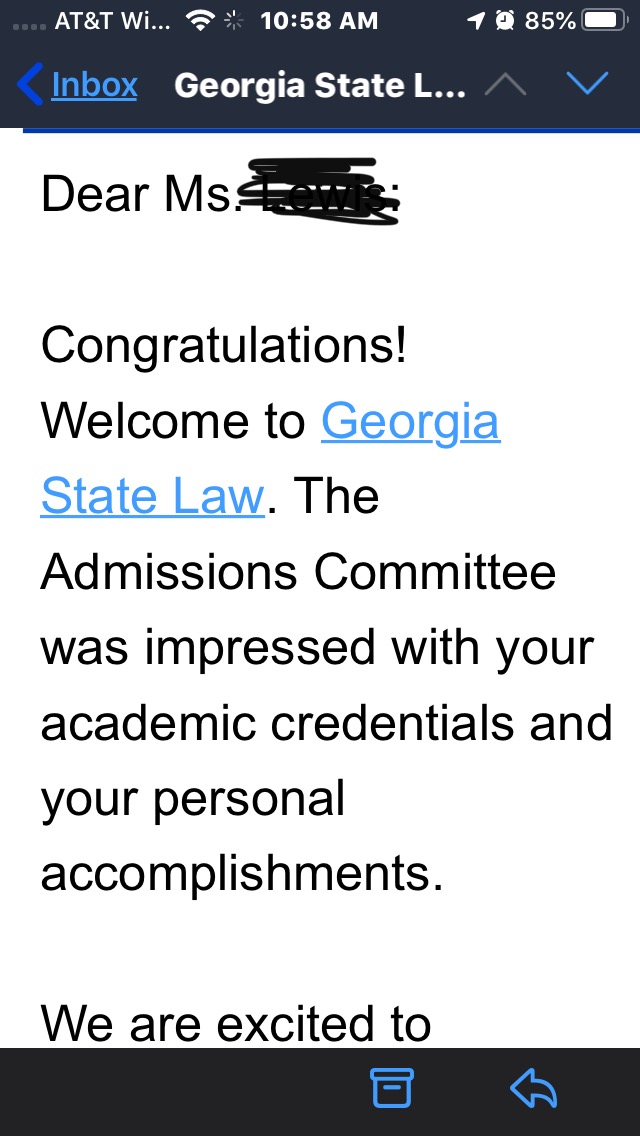Tap the 10:58 AM clock in status bar
The image size is (640, 1136).
point(319,21)
